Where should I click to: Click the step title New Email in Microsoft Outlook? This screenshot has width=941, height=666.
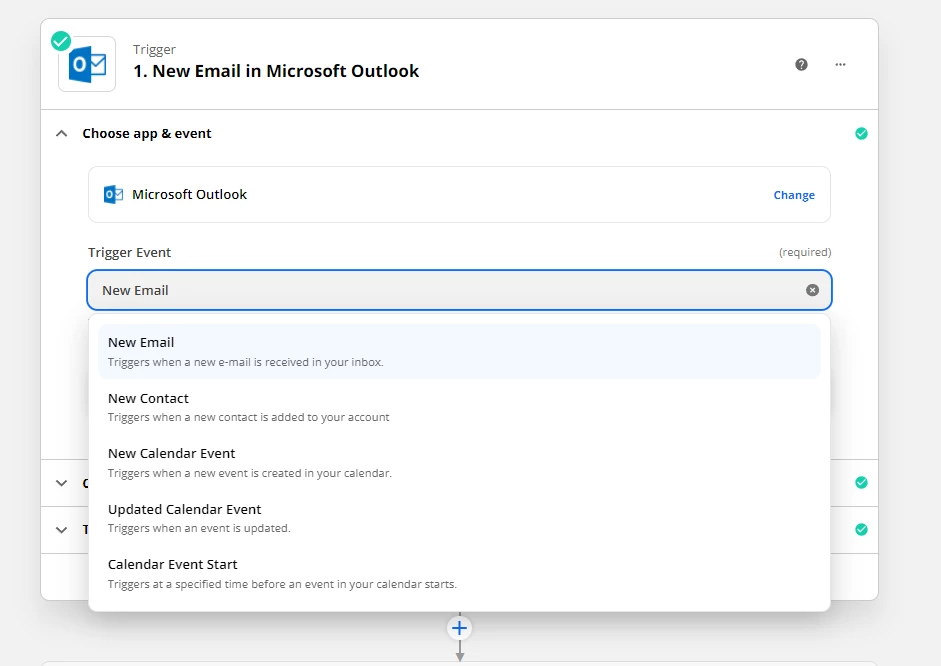[x=276, y=71]
